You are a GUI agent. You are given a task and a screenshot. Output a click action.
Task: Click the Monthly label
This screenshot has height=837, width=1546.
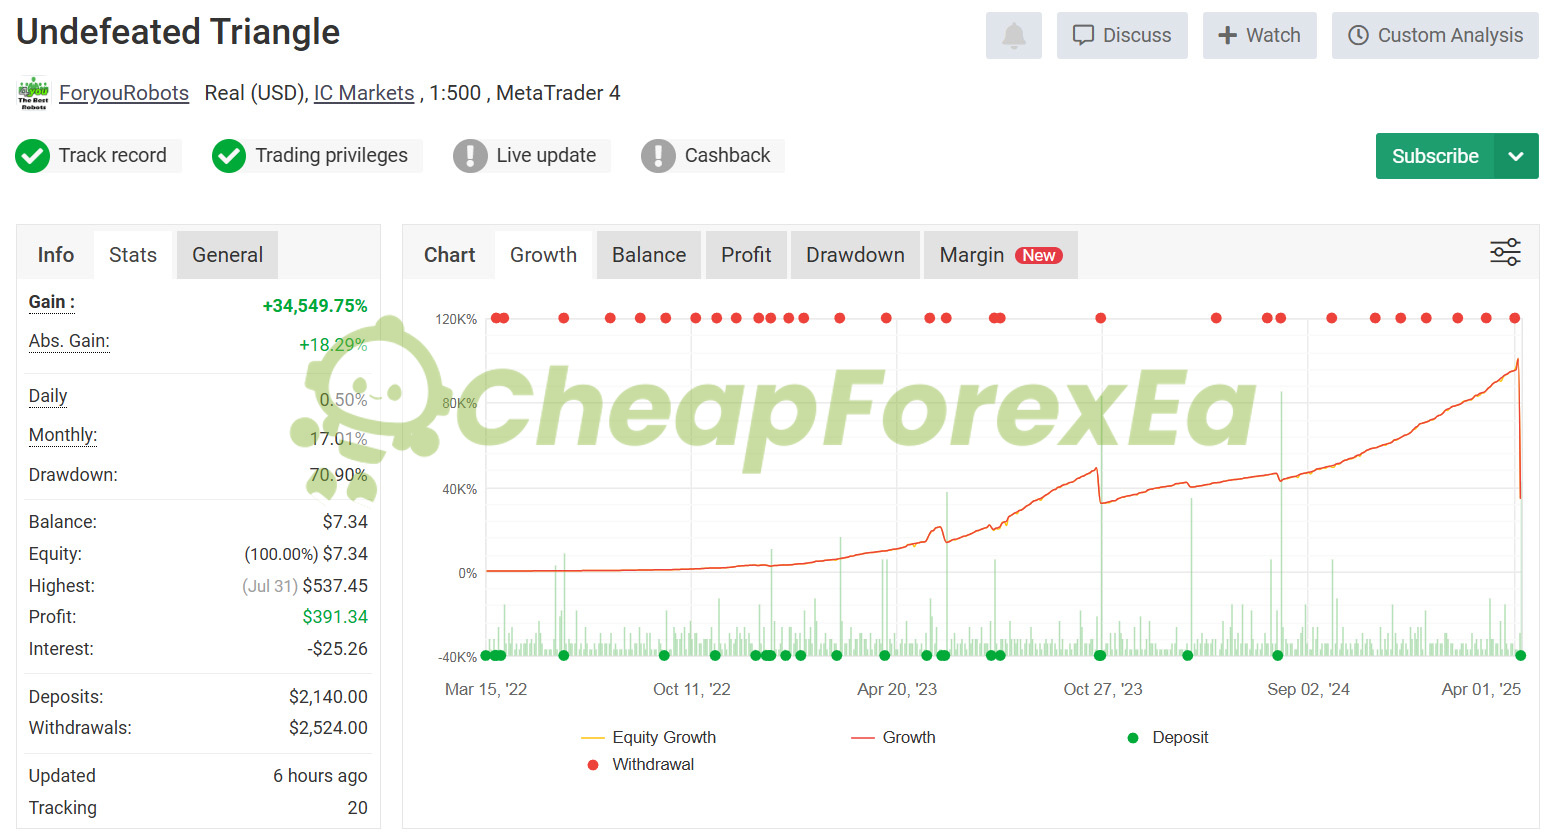tap(63, 435)
